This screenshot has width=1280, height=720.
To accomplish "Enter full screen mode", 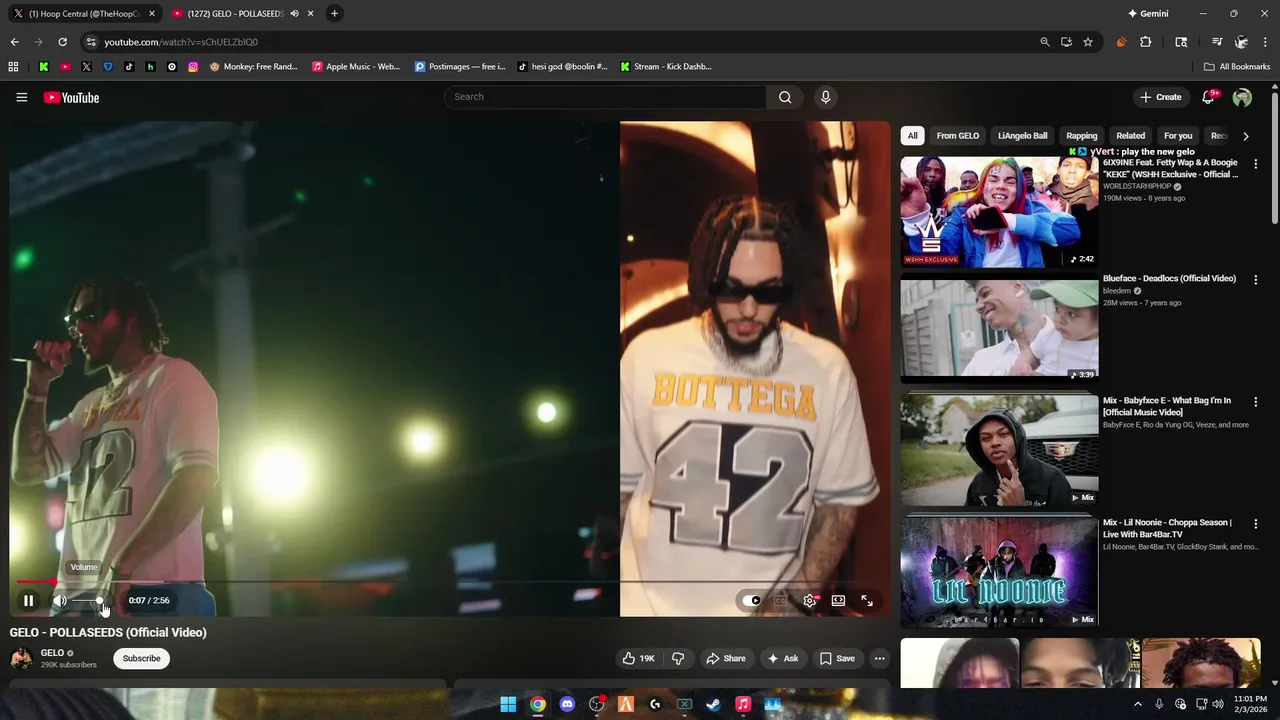I will [867, 600].
